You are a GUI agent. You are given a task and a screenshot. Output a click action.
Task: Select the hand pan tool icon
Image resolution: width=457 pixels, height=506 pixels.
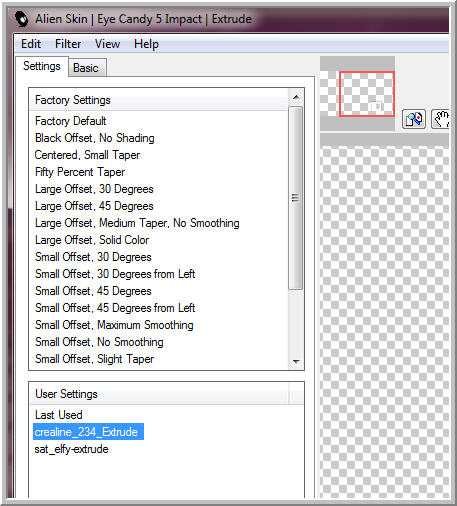point(441,119)
